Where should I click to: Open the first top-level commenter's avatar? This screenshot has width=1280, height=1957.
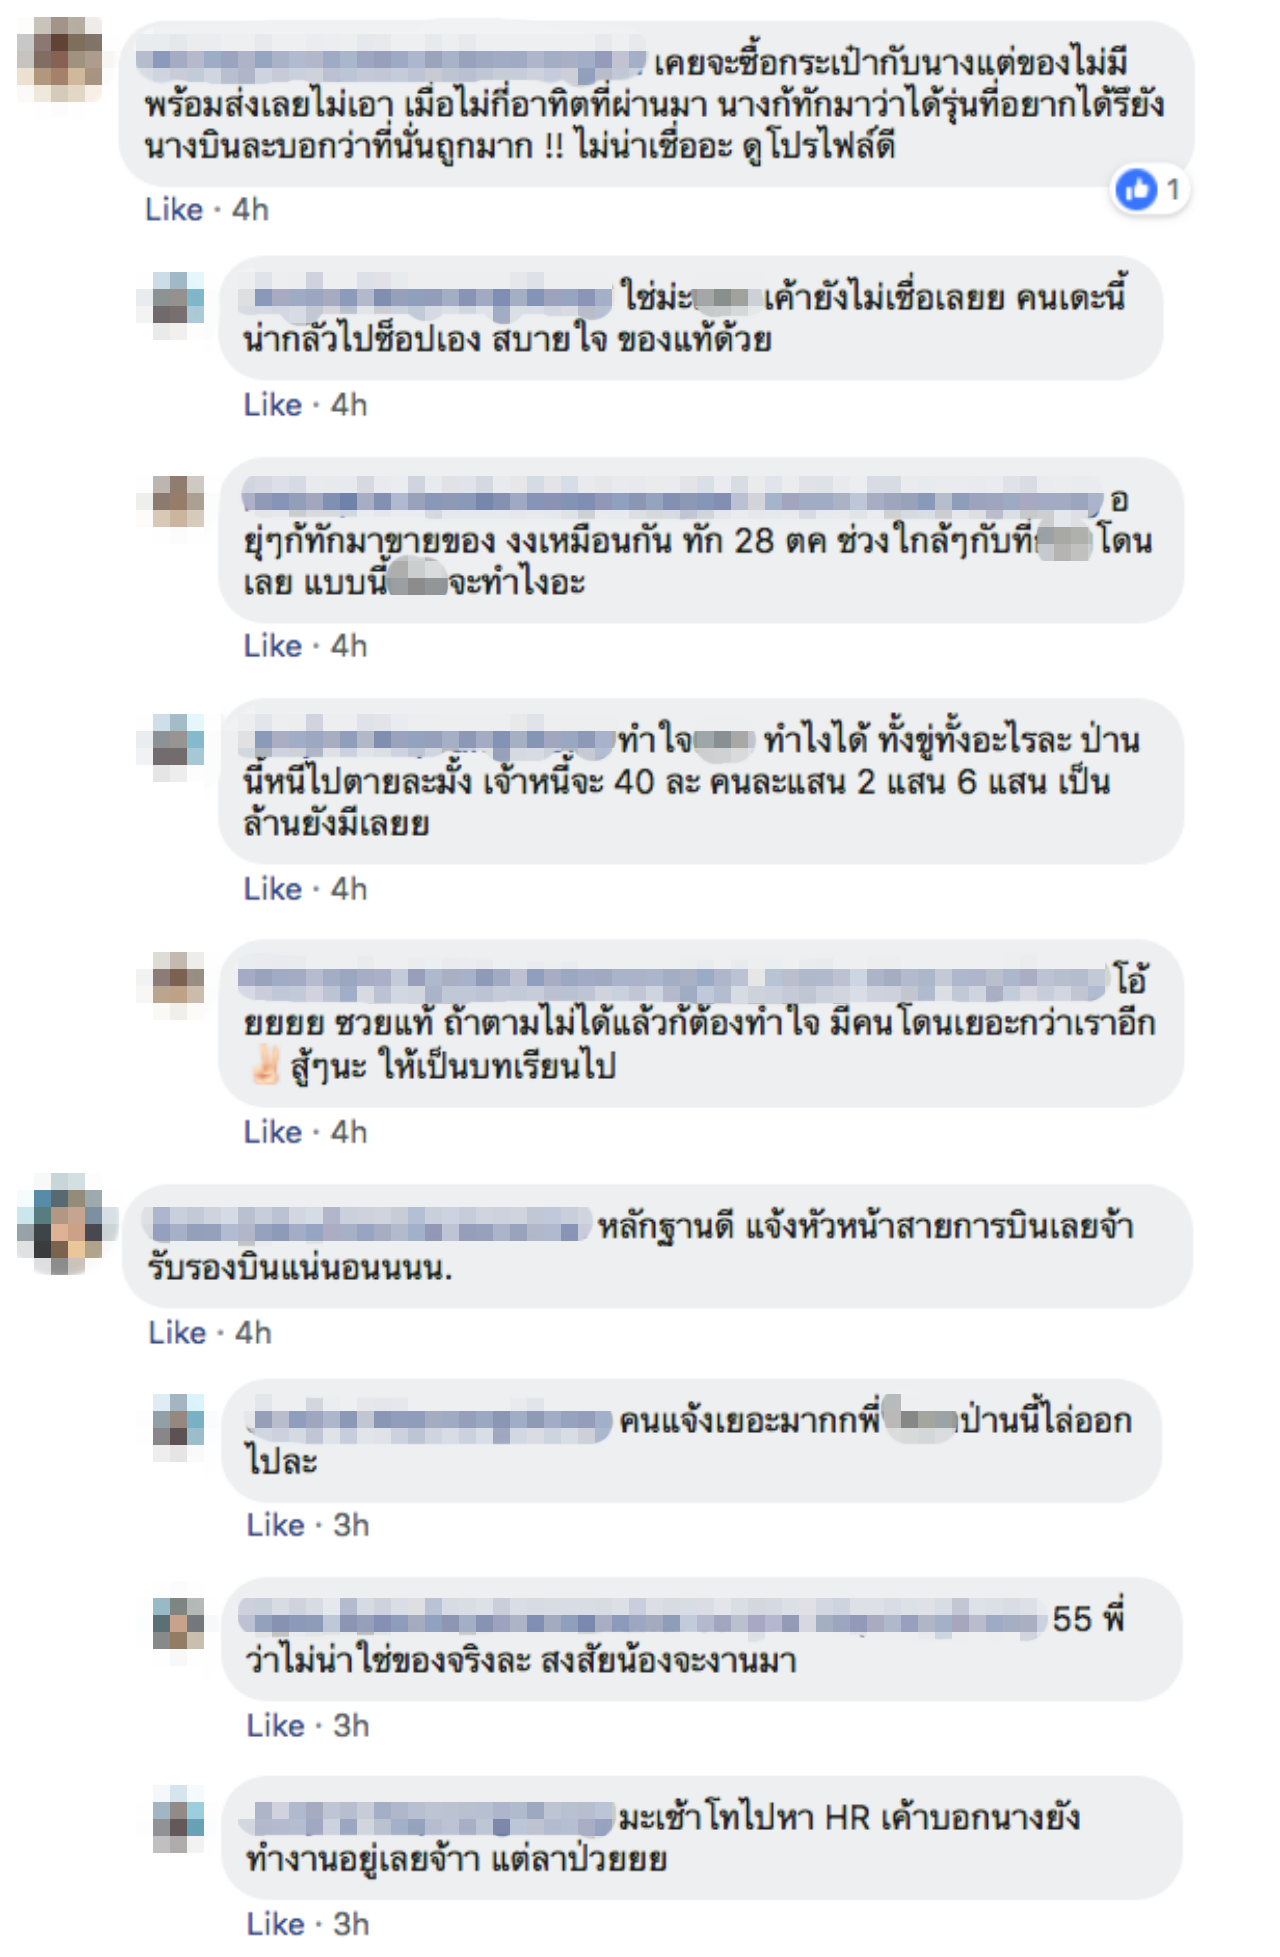pos(60,58)
